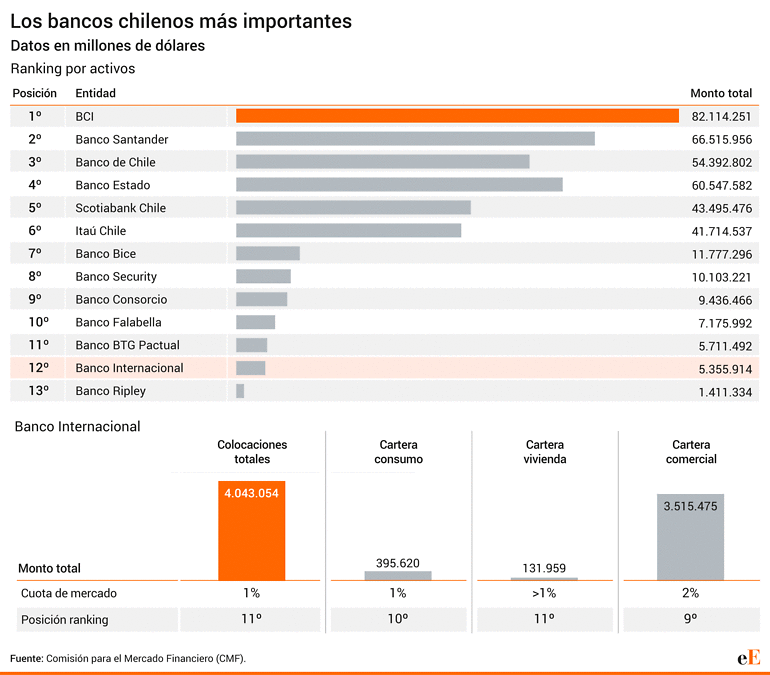Select the 'Itaú Chile' row label

(x=101, y=231)
